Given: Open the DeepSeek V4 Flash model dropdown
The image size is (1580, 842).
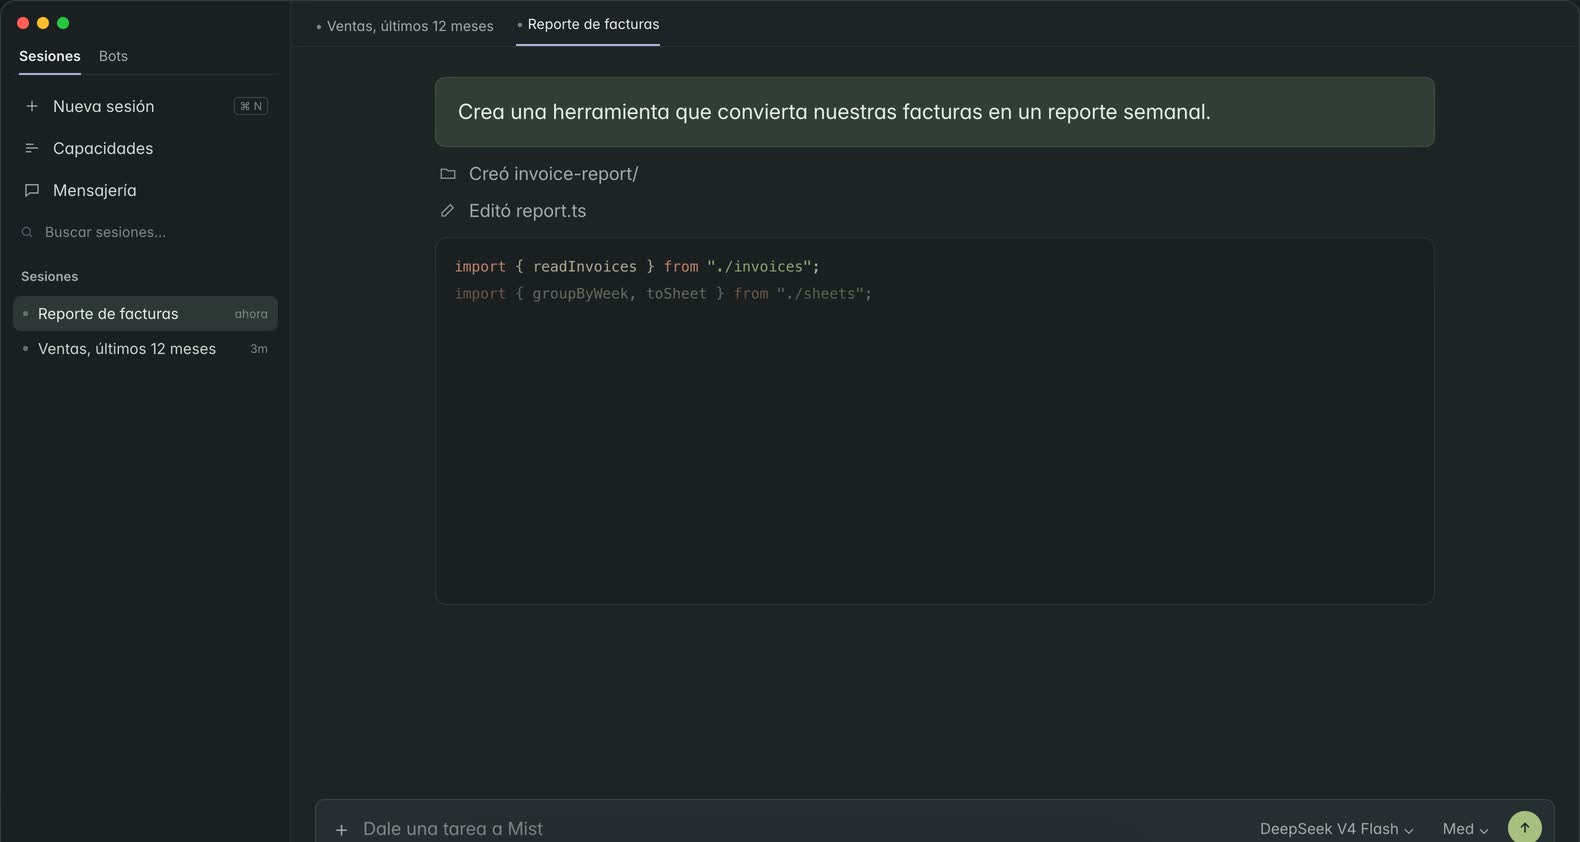Looking at the screenshot, I should 1336,829.
